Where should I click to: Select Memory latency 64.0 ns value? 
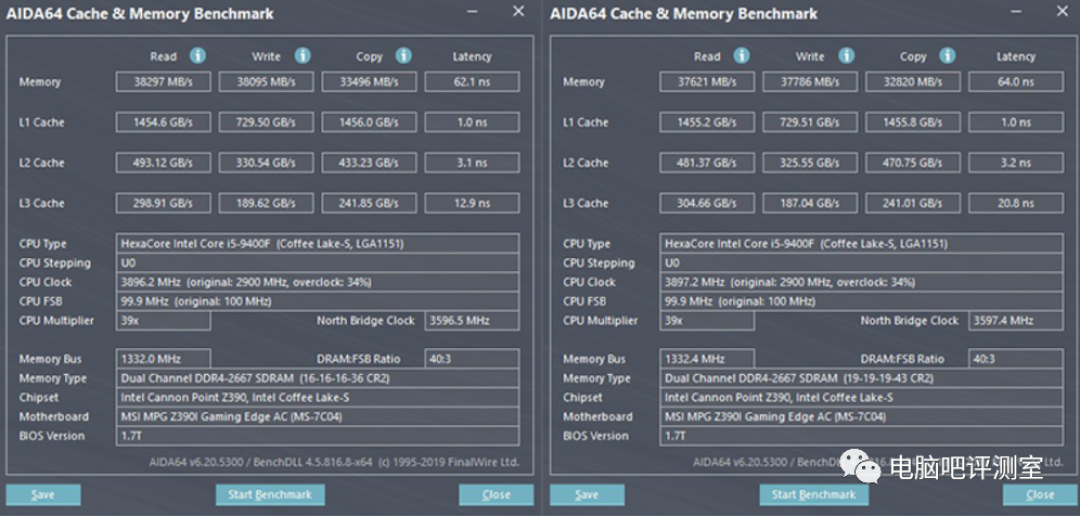coord(1016,82)
